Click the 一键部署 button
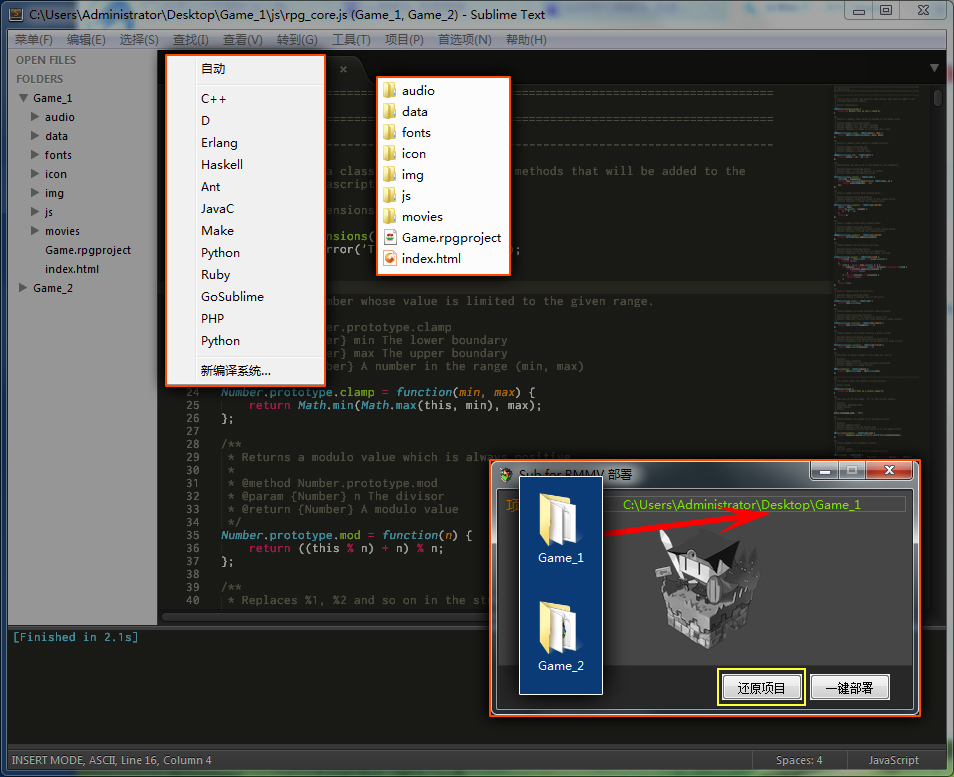 point(849,688)
